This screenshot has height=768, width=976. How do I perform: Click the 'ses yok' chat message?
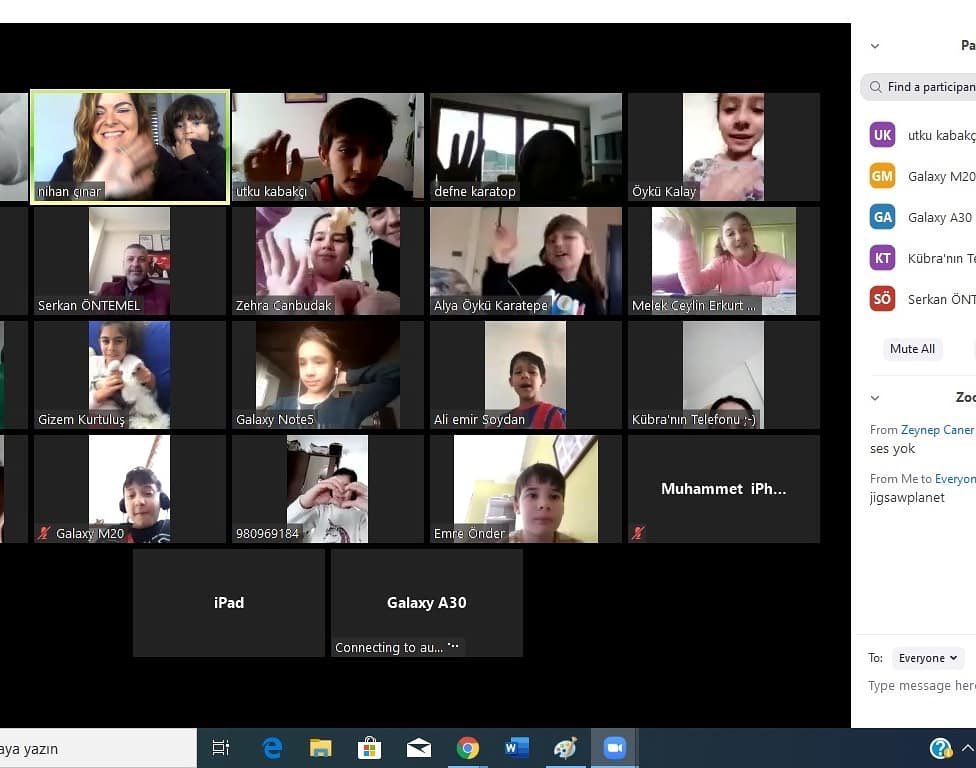pyautogui.click(x=892, y=449)
